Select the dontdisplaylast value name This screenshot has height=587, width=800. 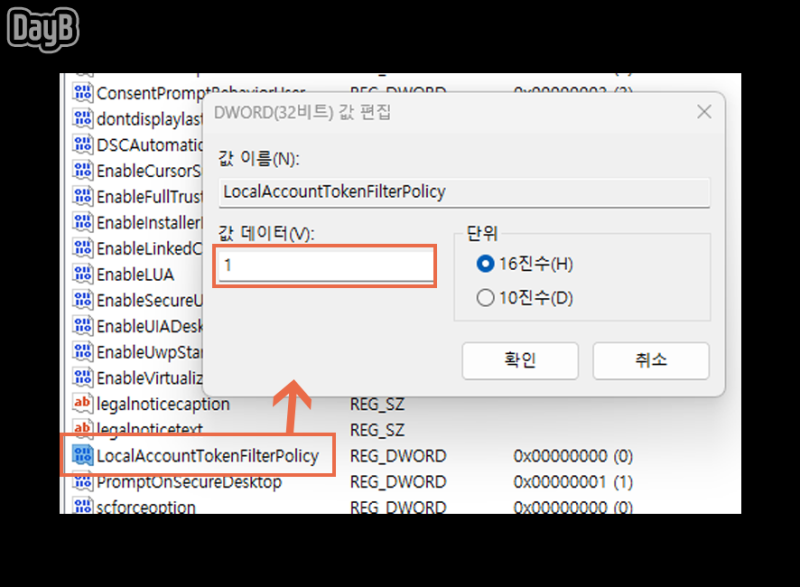(149, 119)
